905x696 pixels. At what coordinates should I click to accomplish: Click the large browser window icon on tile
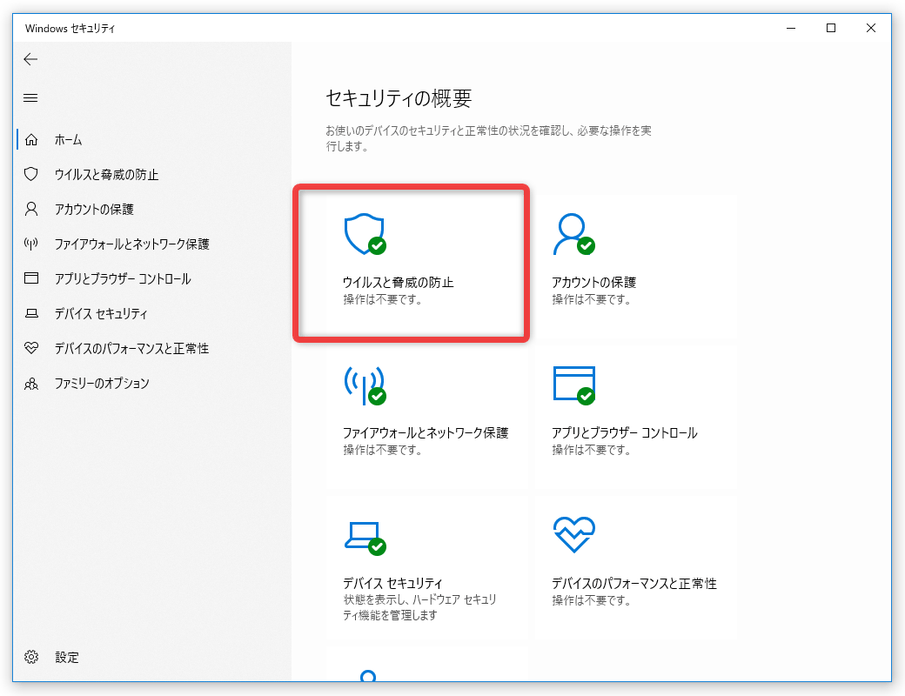coord(574,385)
